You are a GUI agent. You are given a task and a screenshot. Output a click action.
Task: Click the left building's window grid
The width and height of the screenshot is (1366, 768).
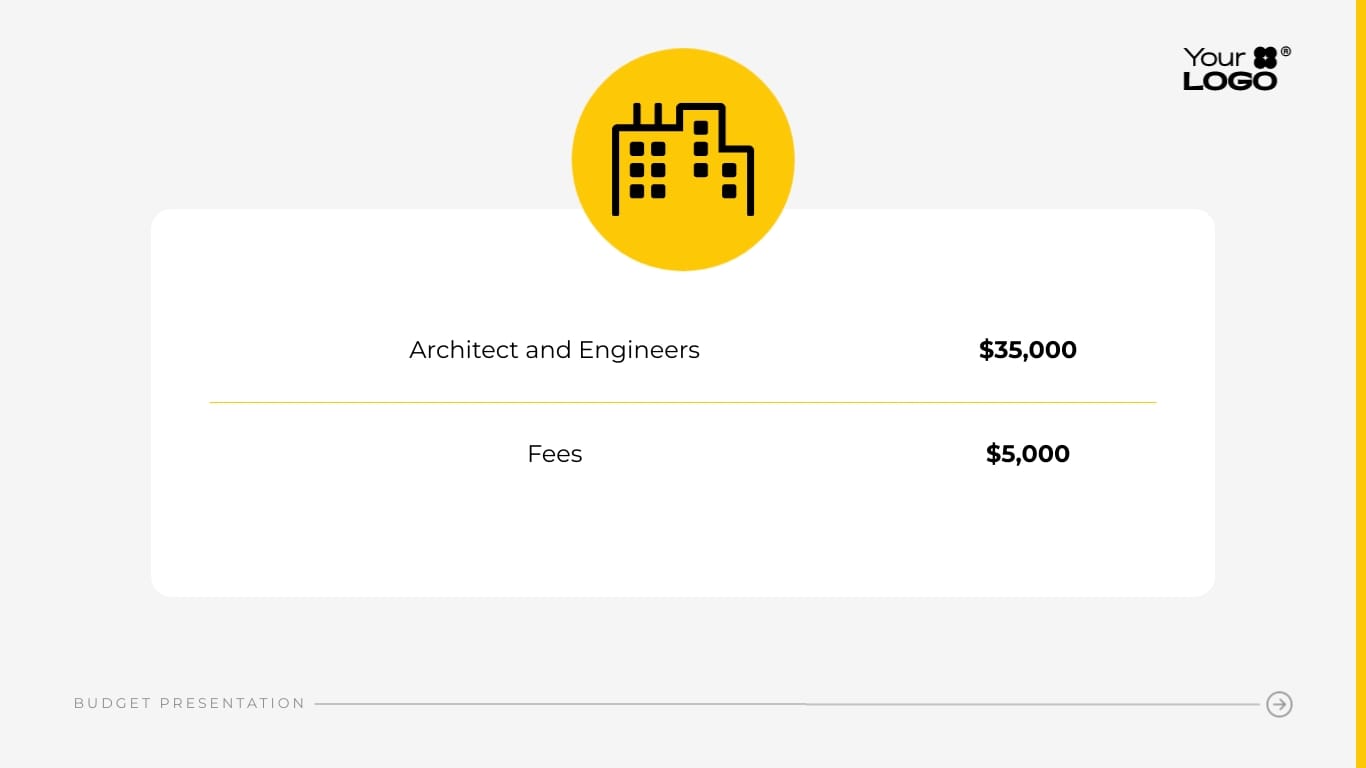(647, 170)
